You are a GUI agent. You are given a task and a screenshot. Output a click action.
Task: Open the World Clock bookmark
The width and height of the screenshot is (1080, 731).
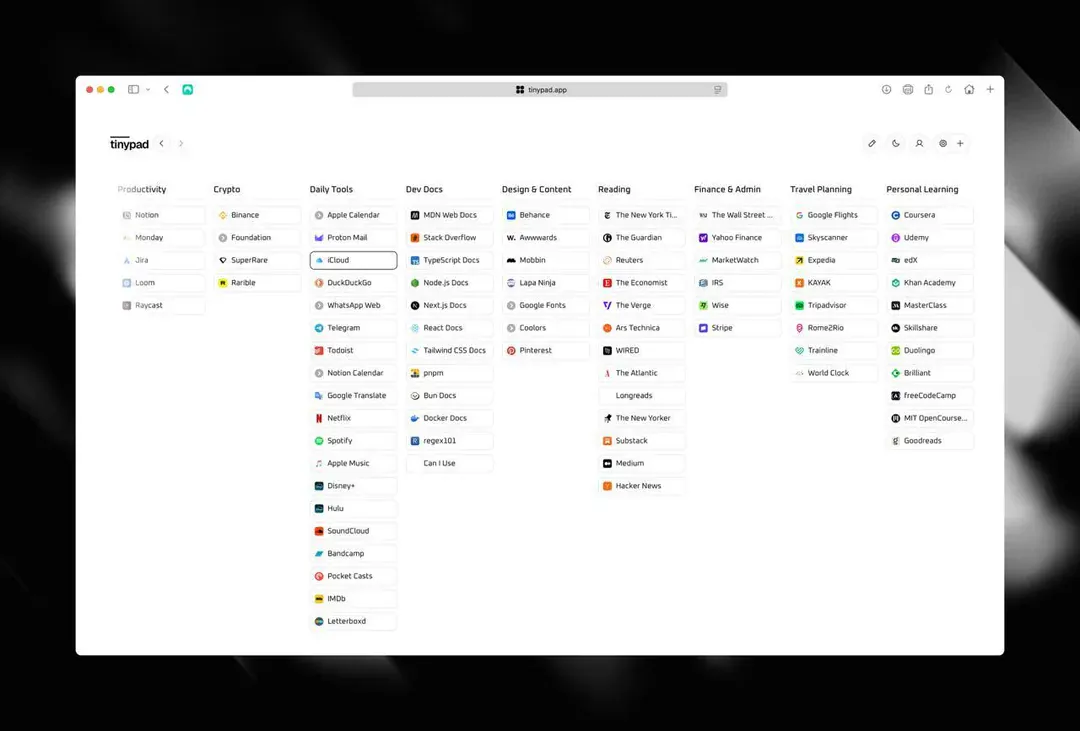[x=833, y=373]
